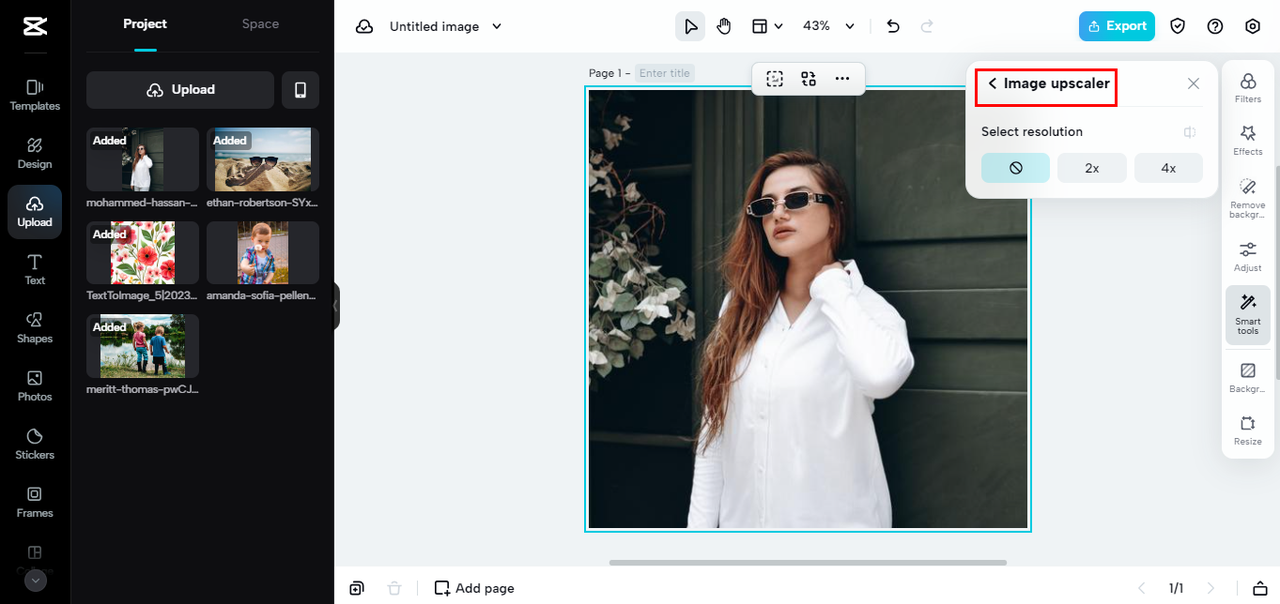Screen dimensions: 1280x604
Task: Open the Remove background tool
Action: [1248, 199]
